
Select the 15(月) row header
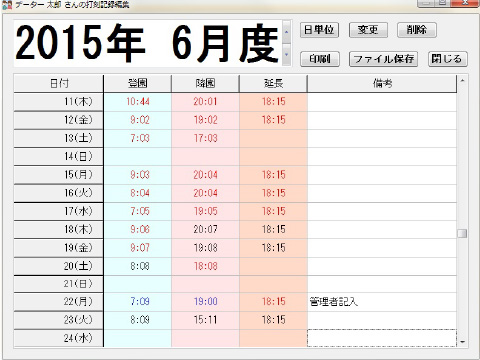pos(58,175)
